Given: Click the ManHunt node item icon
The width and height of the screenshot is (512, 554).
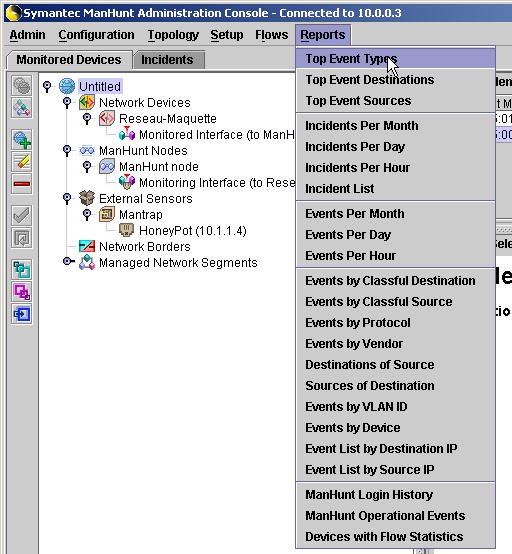Looking at the screenshot, I should 107,166.
